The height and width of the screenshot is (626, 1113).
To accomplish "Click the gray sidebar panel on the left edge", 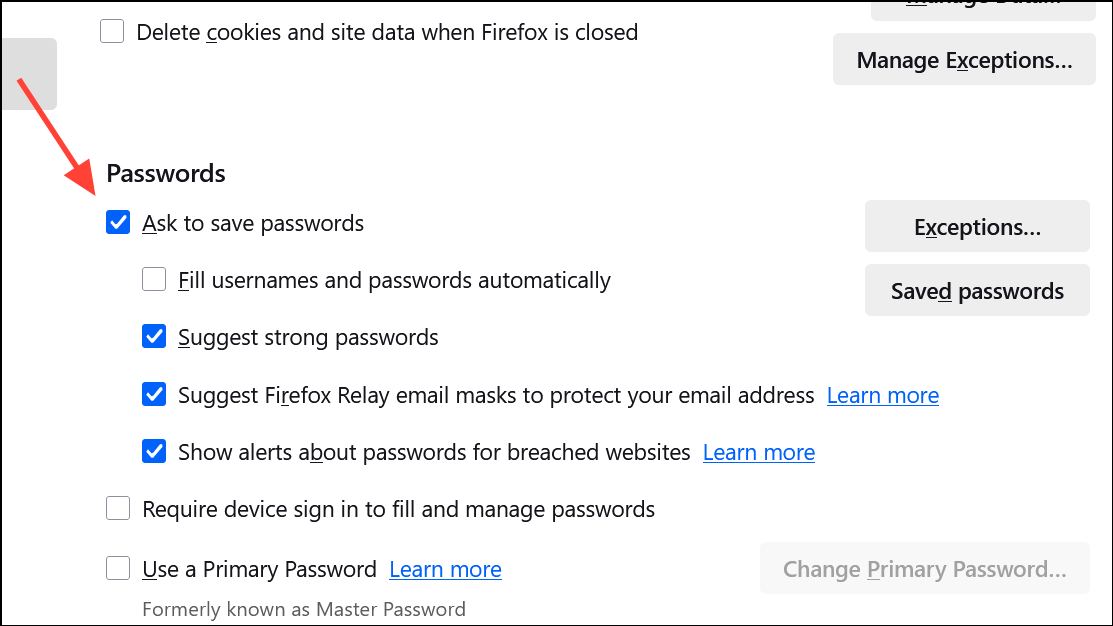I will [x=28, y=73].
